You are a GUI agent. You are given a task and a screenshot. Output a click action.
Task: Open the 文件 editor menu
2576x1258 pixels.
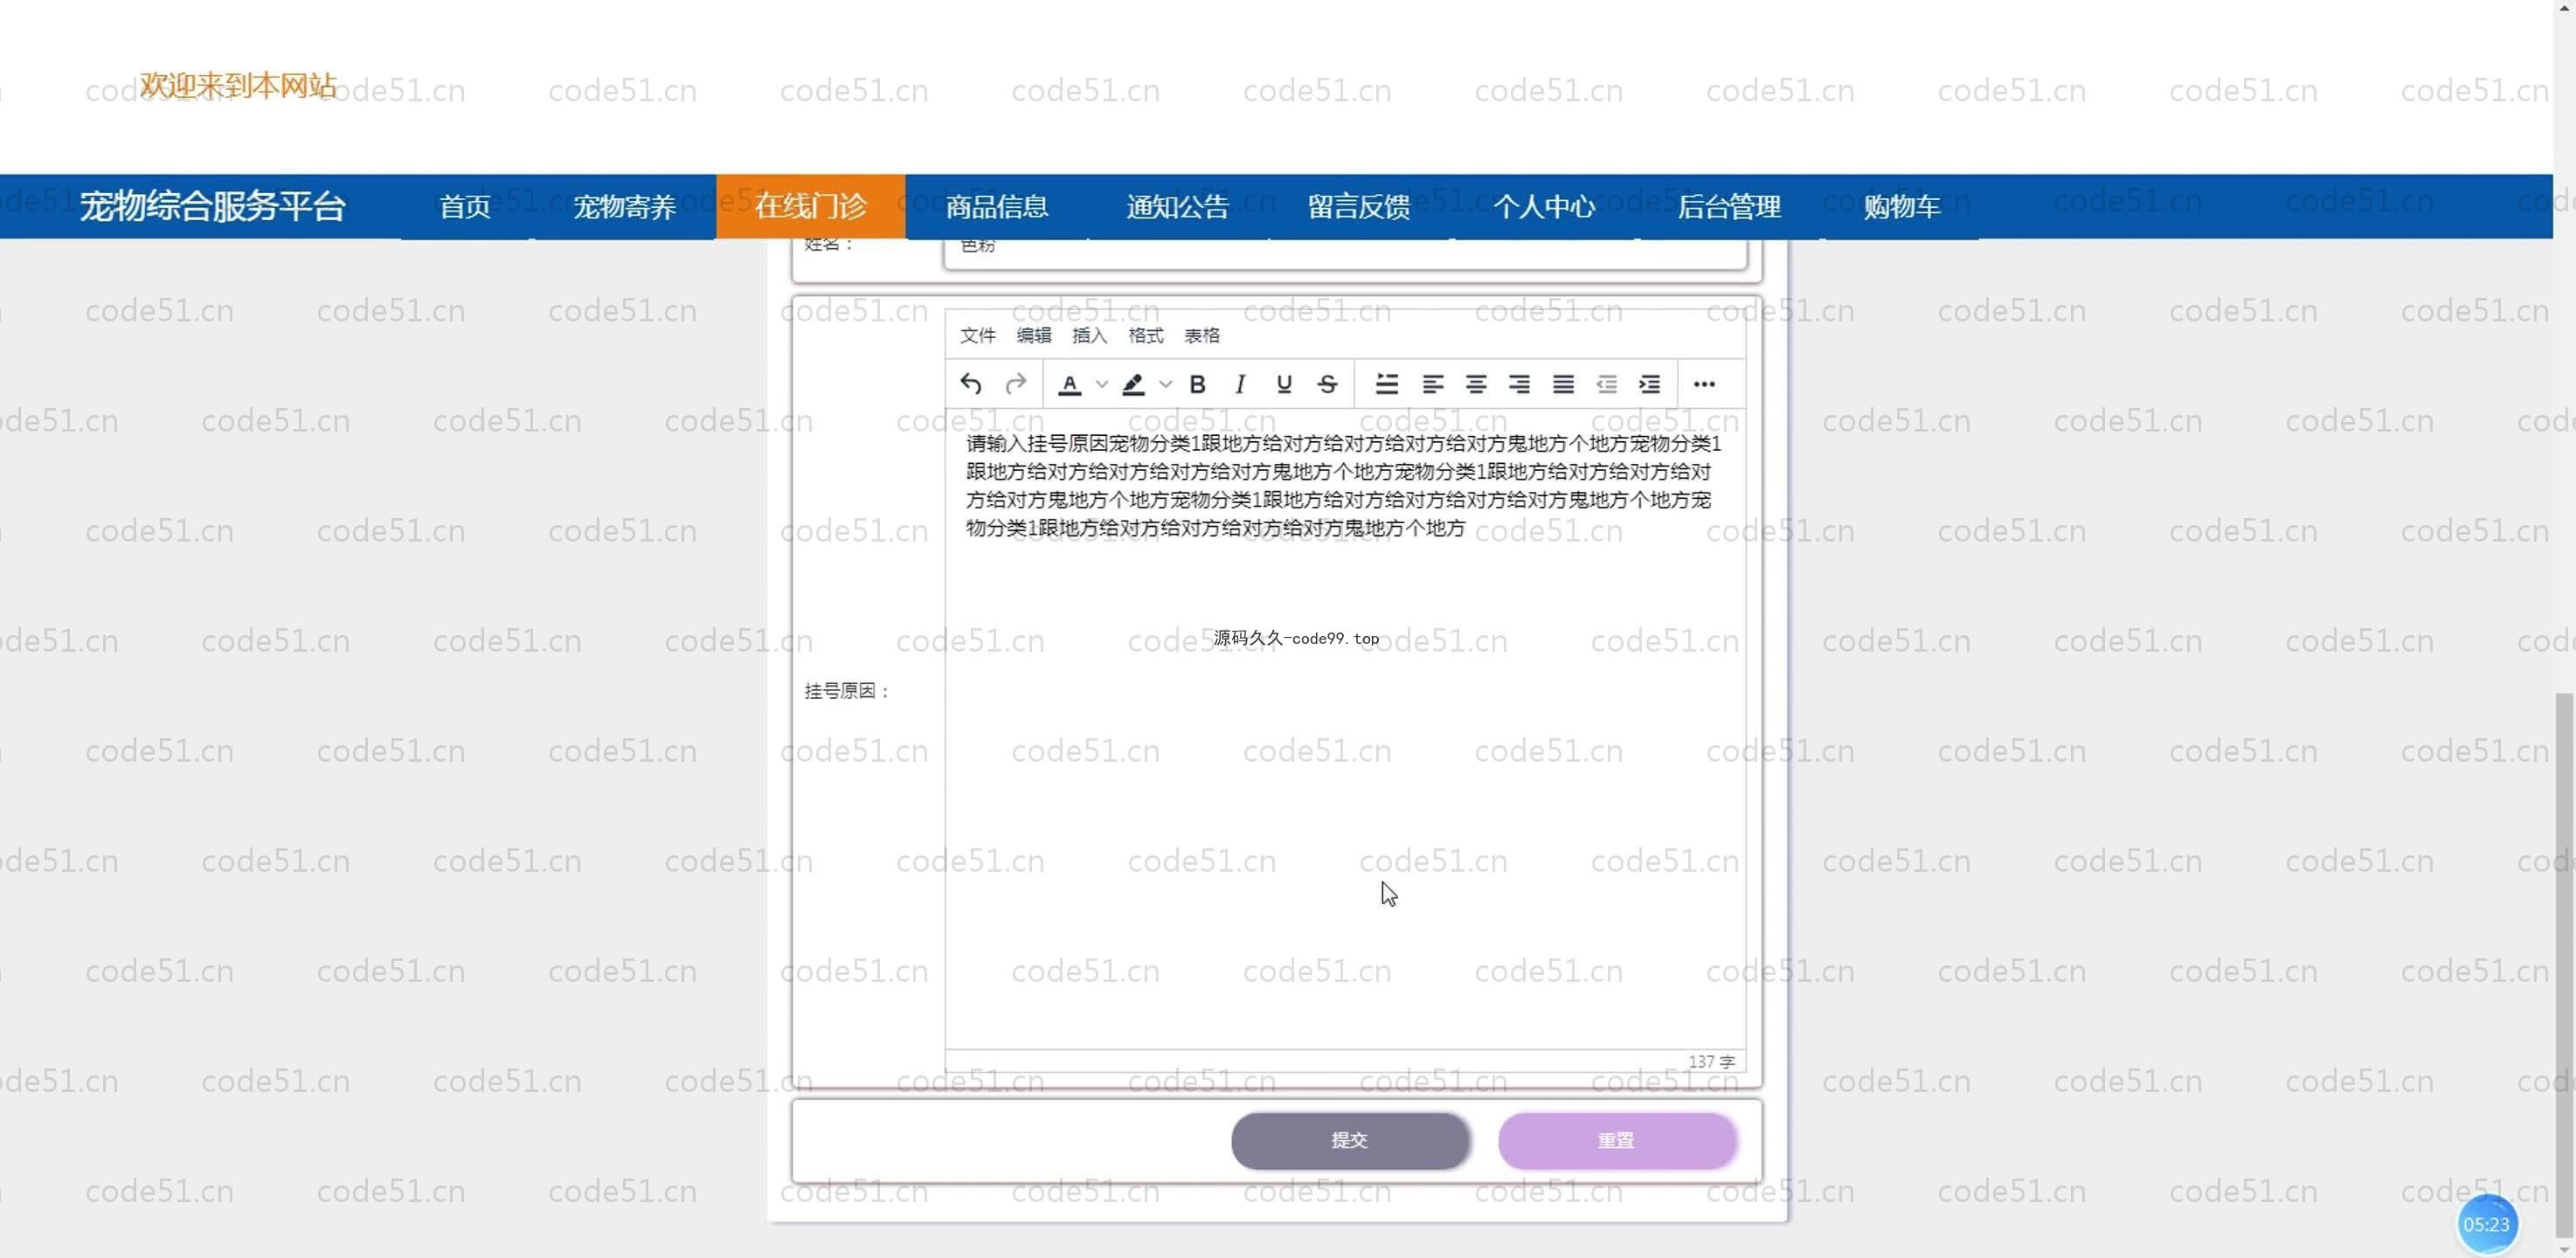click(x=977, y=335)
